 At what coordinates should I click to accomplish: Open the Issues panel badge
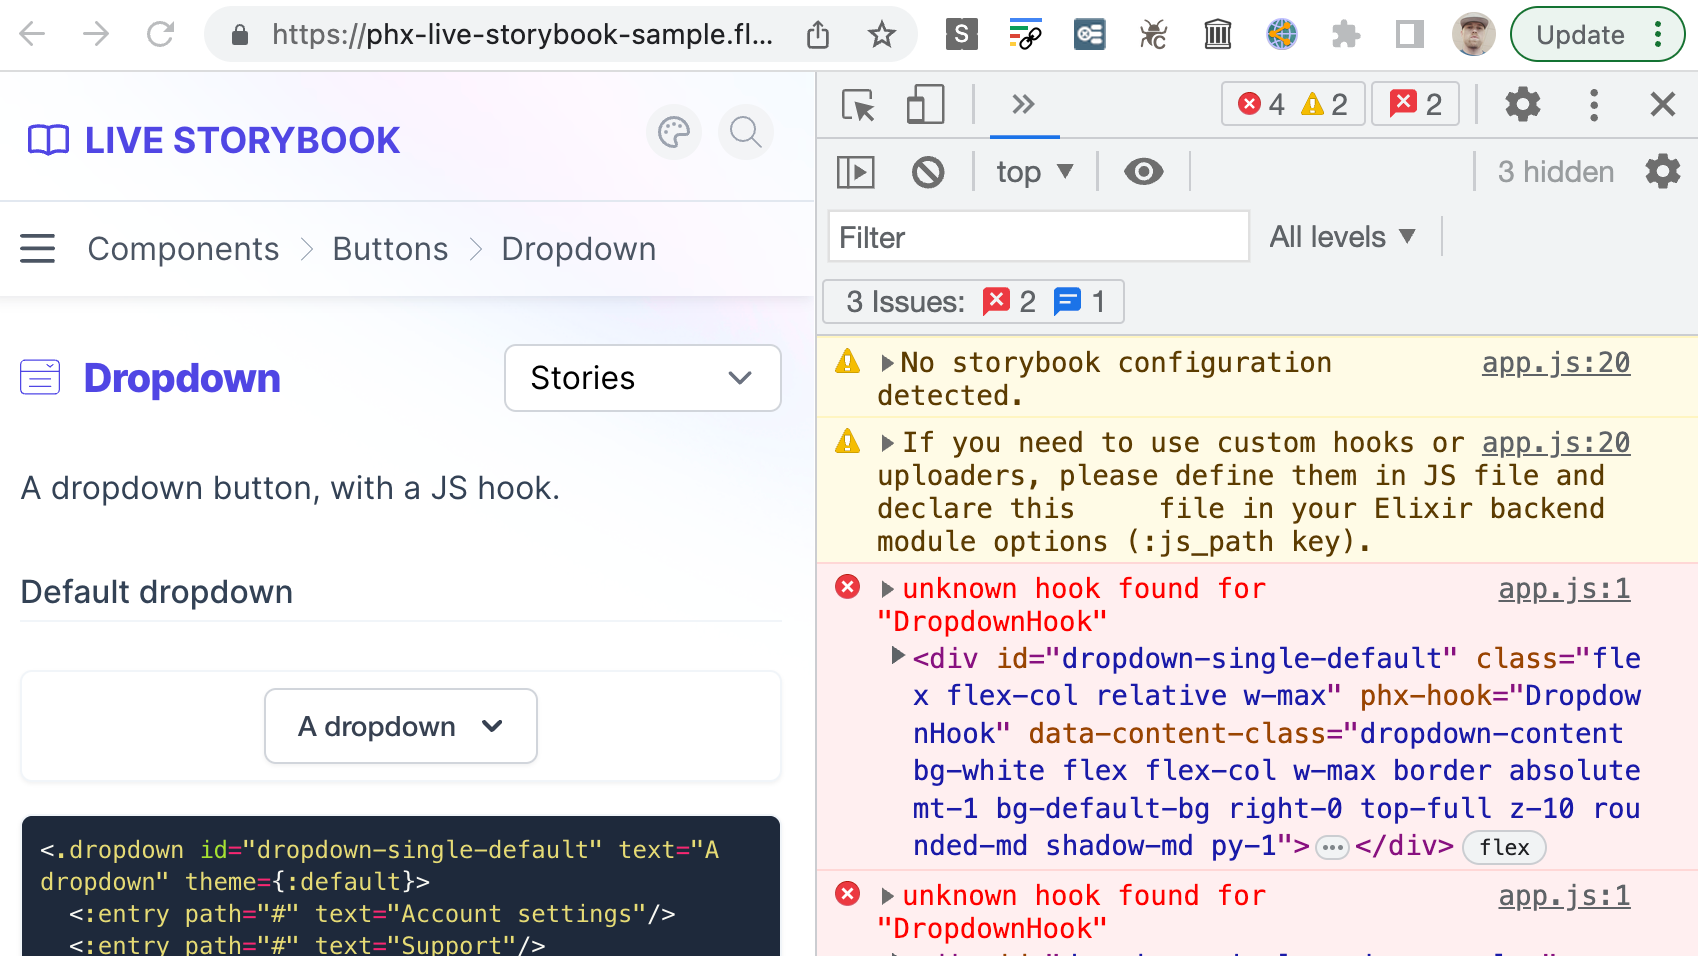point(1415,103)
